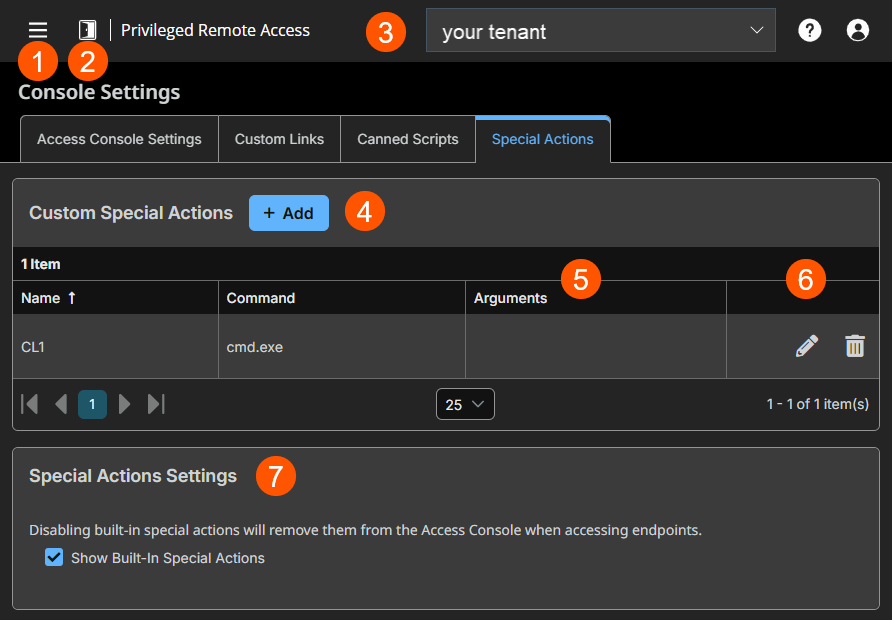Open the help icon in the header
The height and width of the screenshot is (620, 892).
point(809,30)
